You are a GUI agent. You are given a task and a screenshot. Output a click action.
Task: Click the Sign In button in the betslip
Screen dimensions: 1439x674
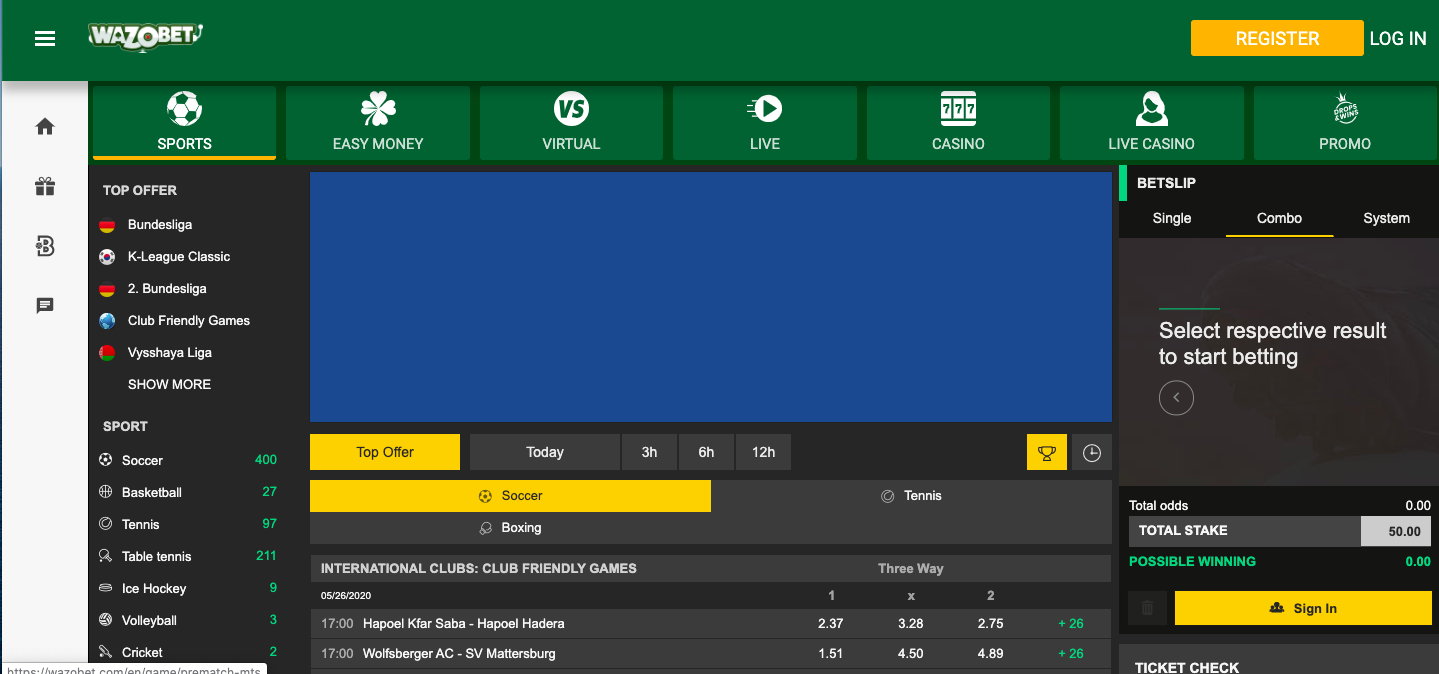(x=1302, y=608)
